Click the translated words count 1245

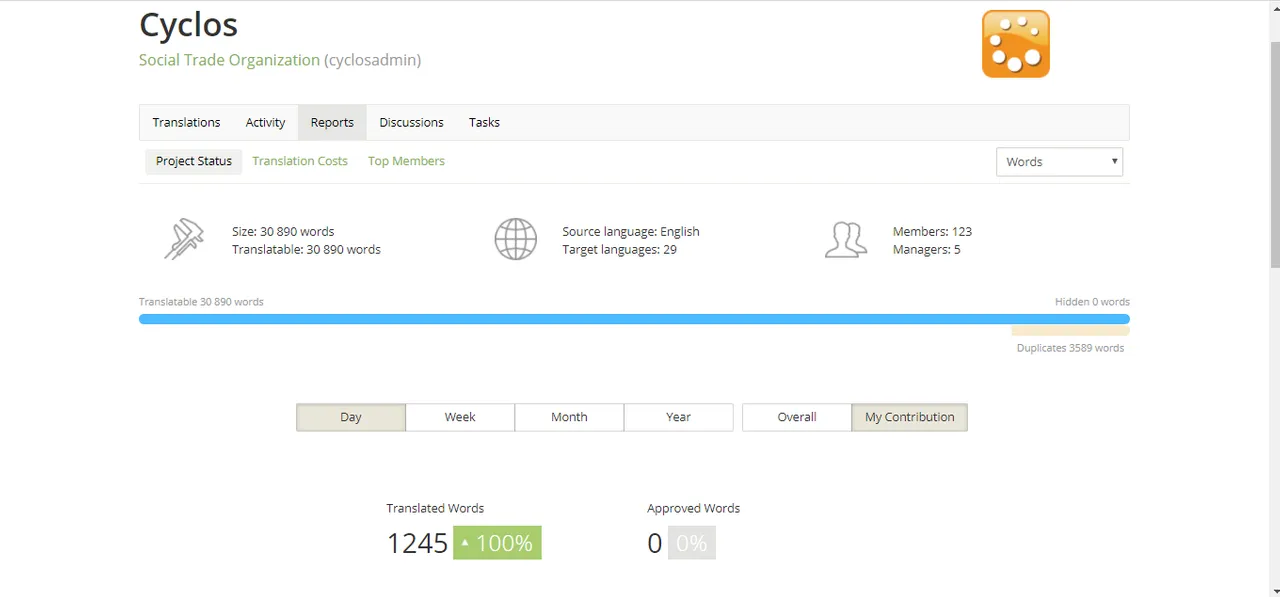click(417, 543)
